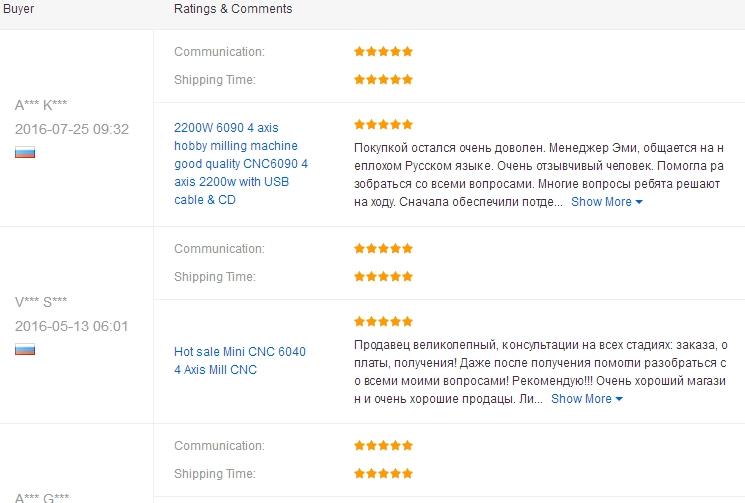Screen dimensions: 745x503
Task: Click dropdown arrow beside first Show More
Action: click(x=639, y=202)
